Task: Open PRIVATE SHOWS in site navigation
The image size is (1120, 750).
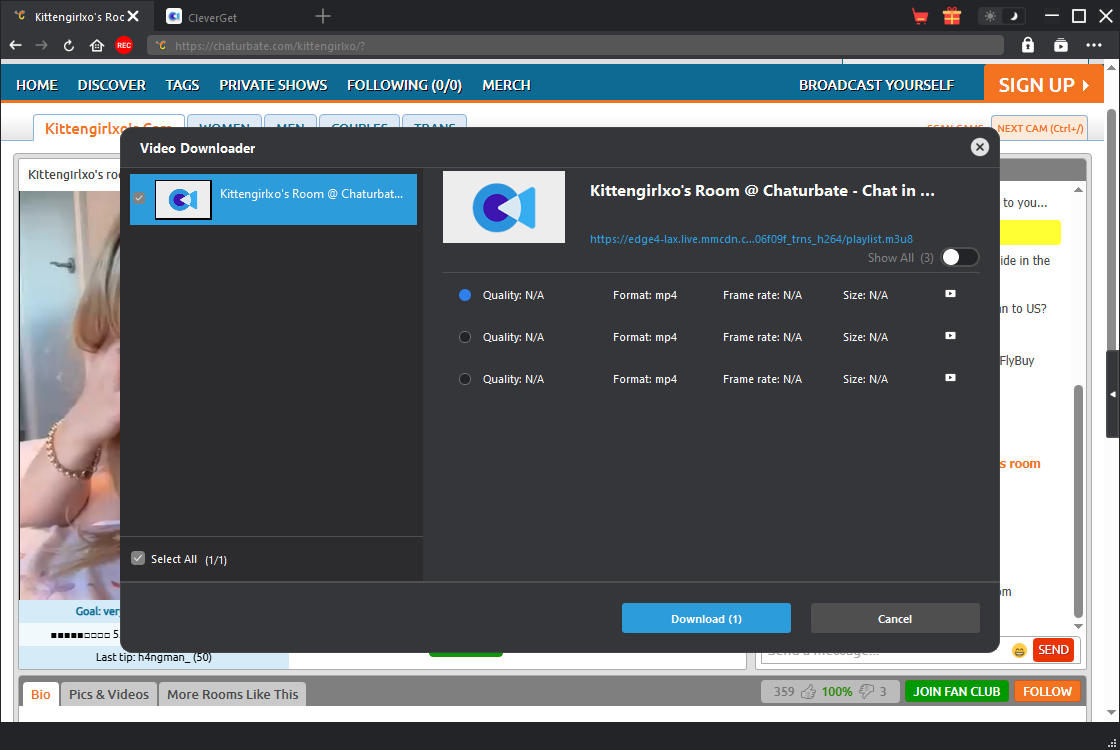Action: pos(273,85)
